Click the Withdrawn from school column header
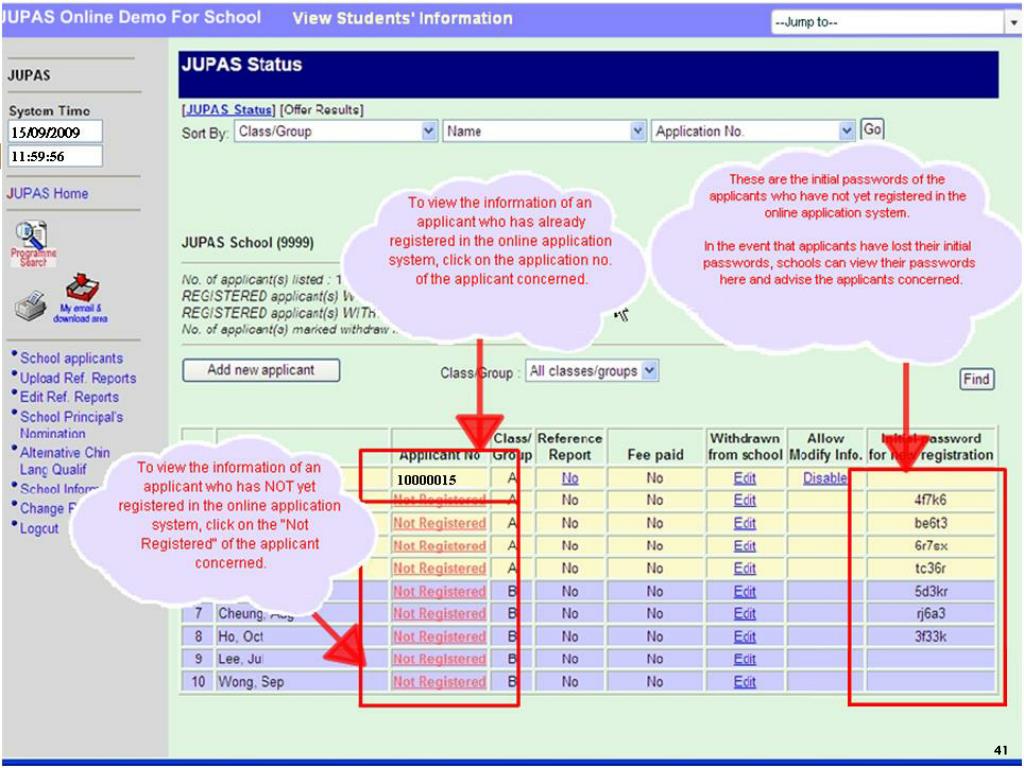 pyautogui.click(x=745, y=447)
